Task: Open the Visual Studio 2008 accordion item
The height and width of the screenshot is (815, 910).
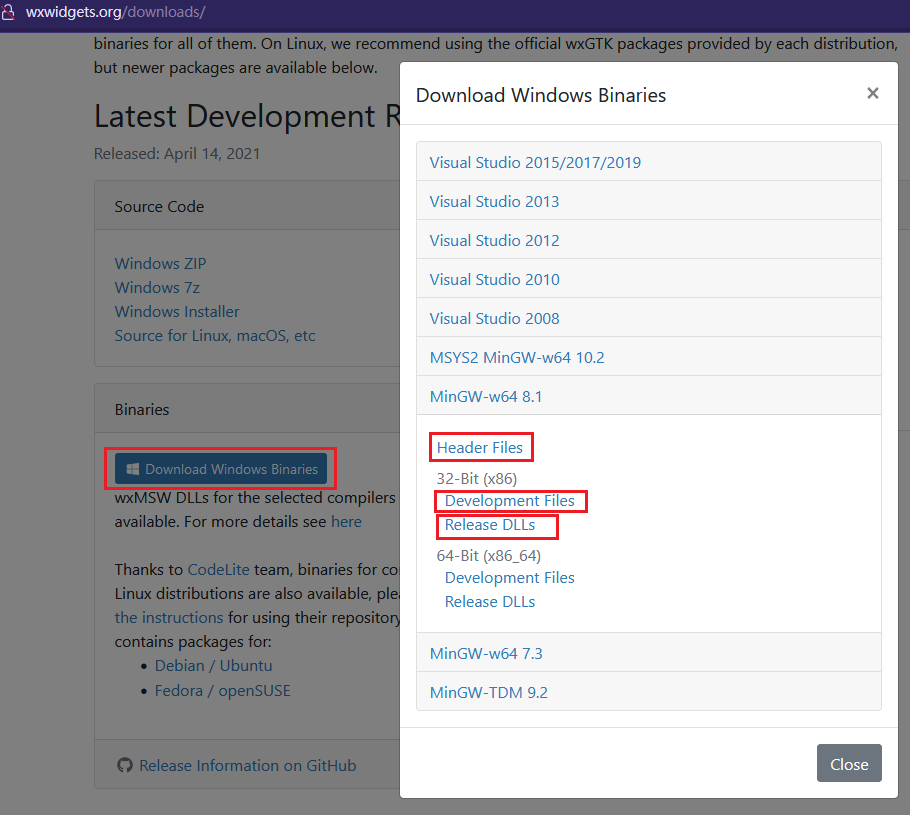Action: (494, 318)
